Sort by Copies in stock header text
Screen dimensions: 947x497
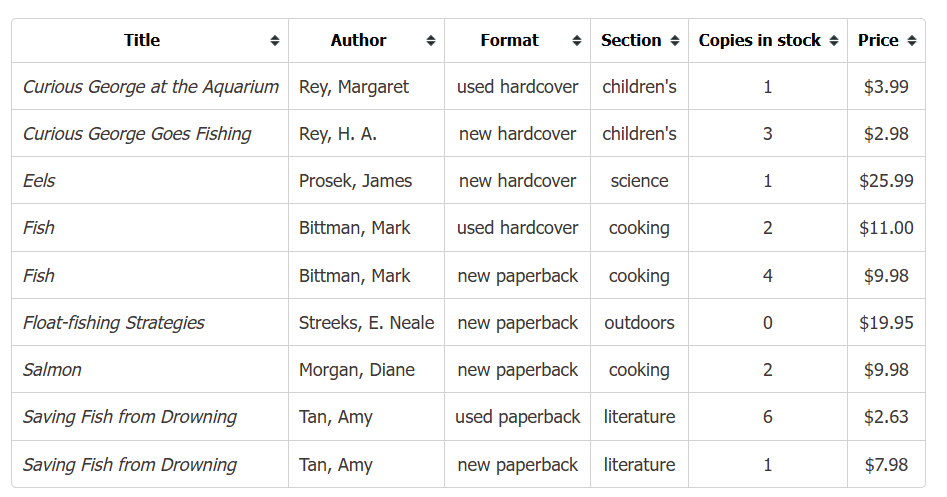(759, 41)
